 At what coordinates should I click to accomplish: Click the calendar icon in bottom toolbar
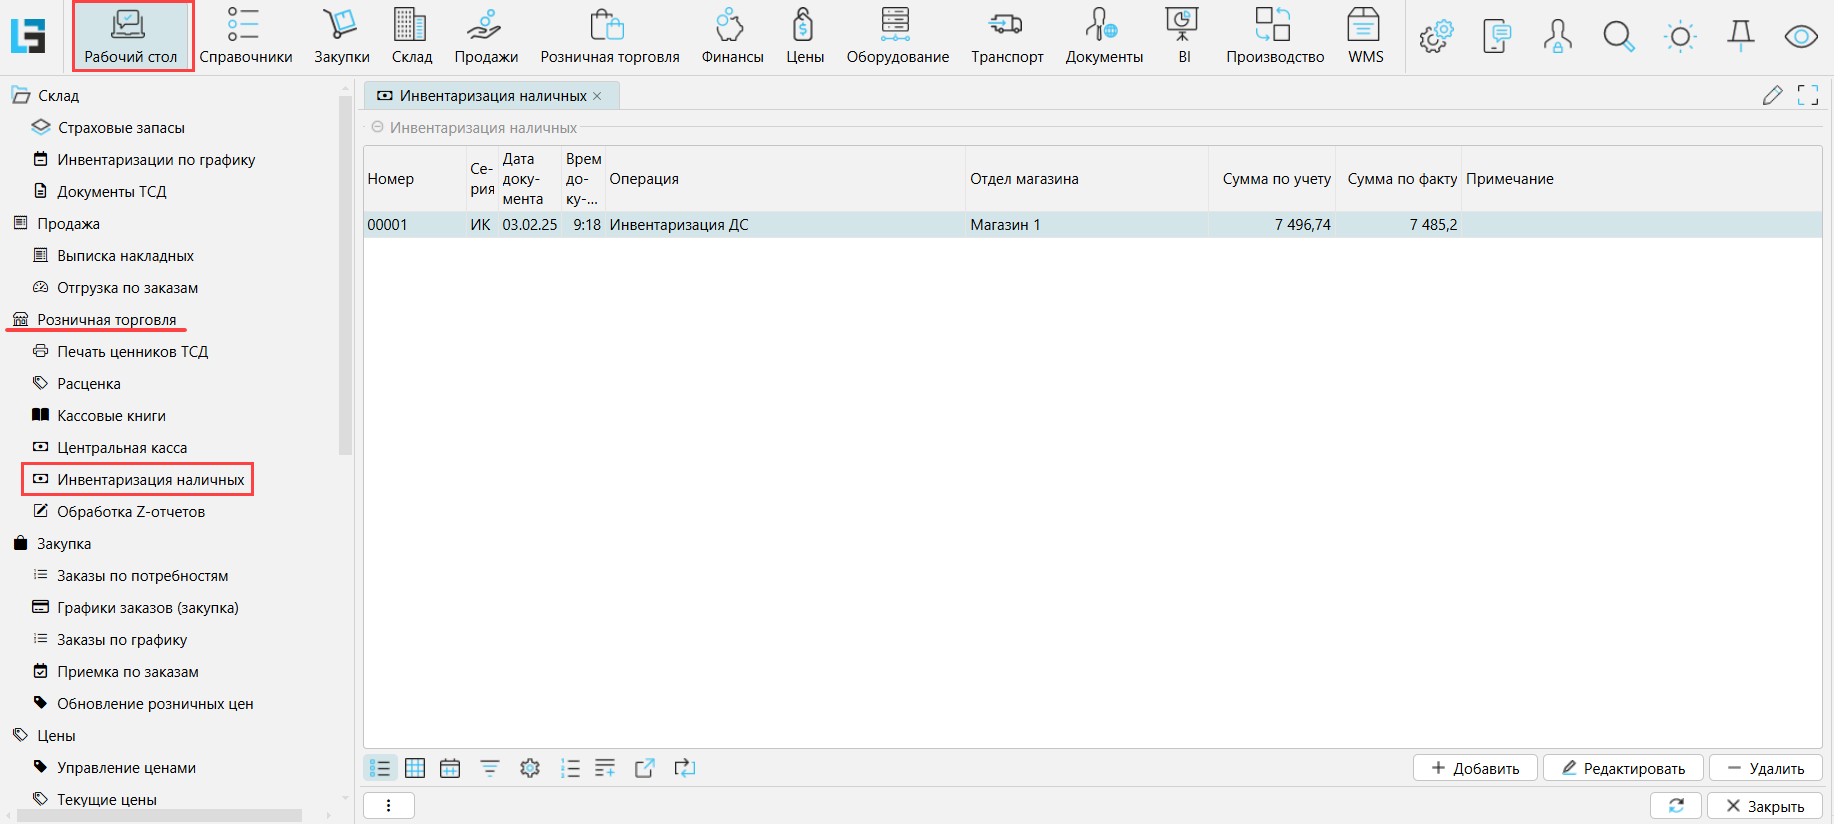(450, 768)
